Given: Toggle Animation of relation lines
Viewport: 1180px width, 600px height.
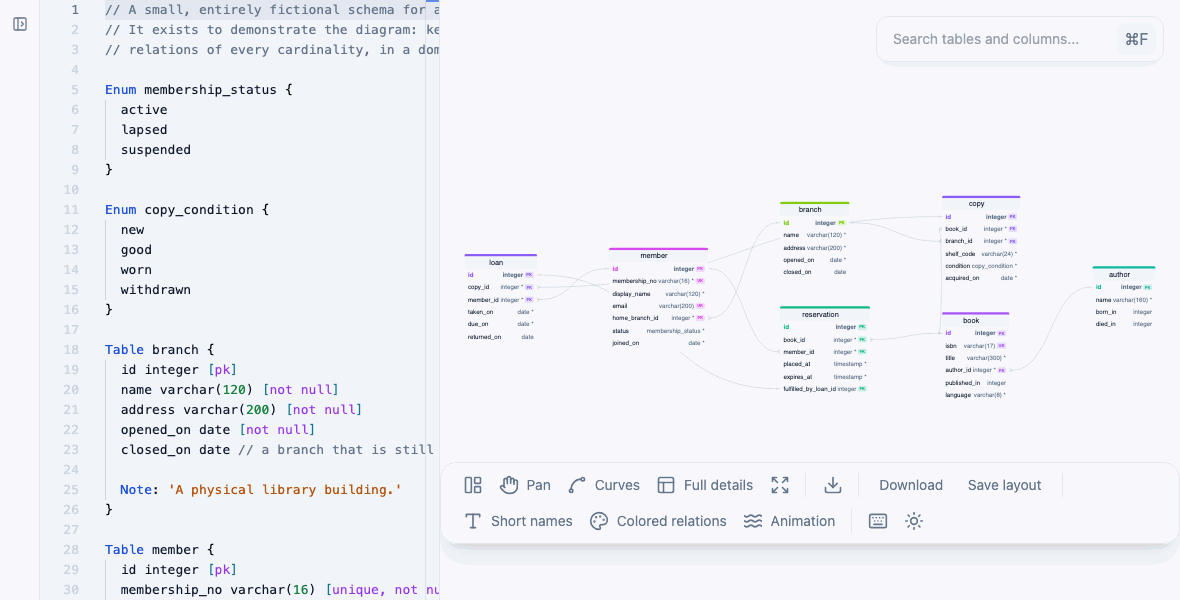Looking at the screenshot, I should coord(789,521).
